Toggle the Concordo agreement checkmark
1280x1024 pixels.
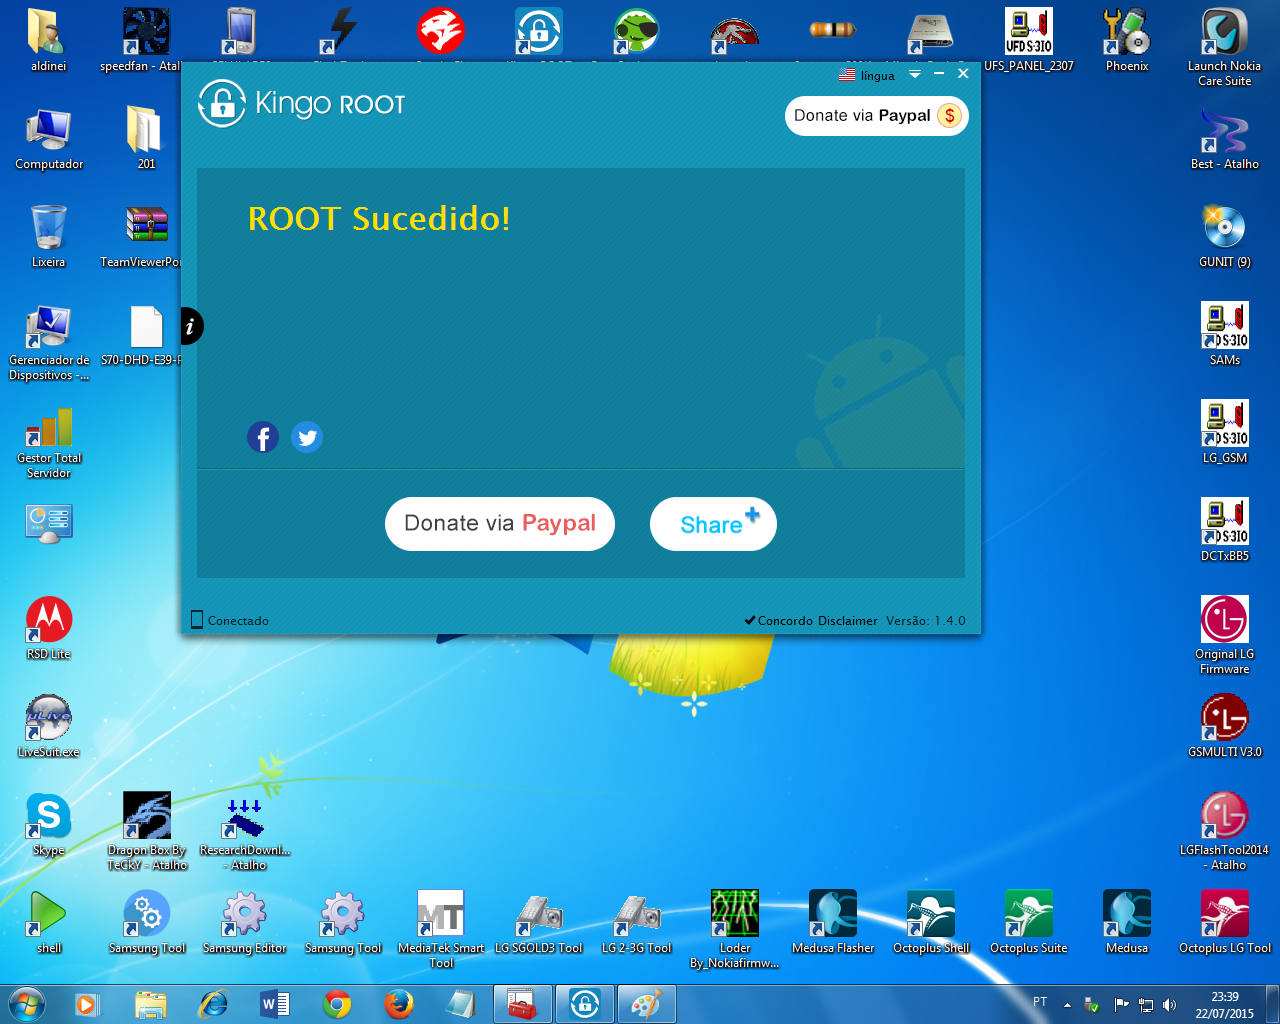click(x=750, y=620)
